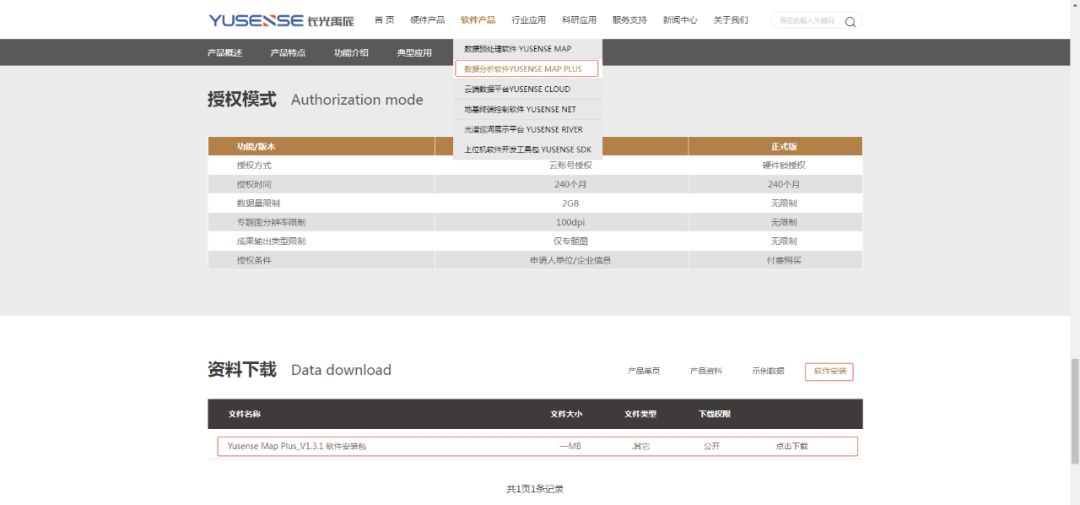Viewport: 1080px width, 505px height.
Task: Click the keyword search input field
Action: click(x=808, y=21)
